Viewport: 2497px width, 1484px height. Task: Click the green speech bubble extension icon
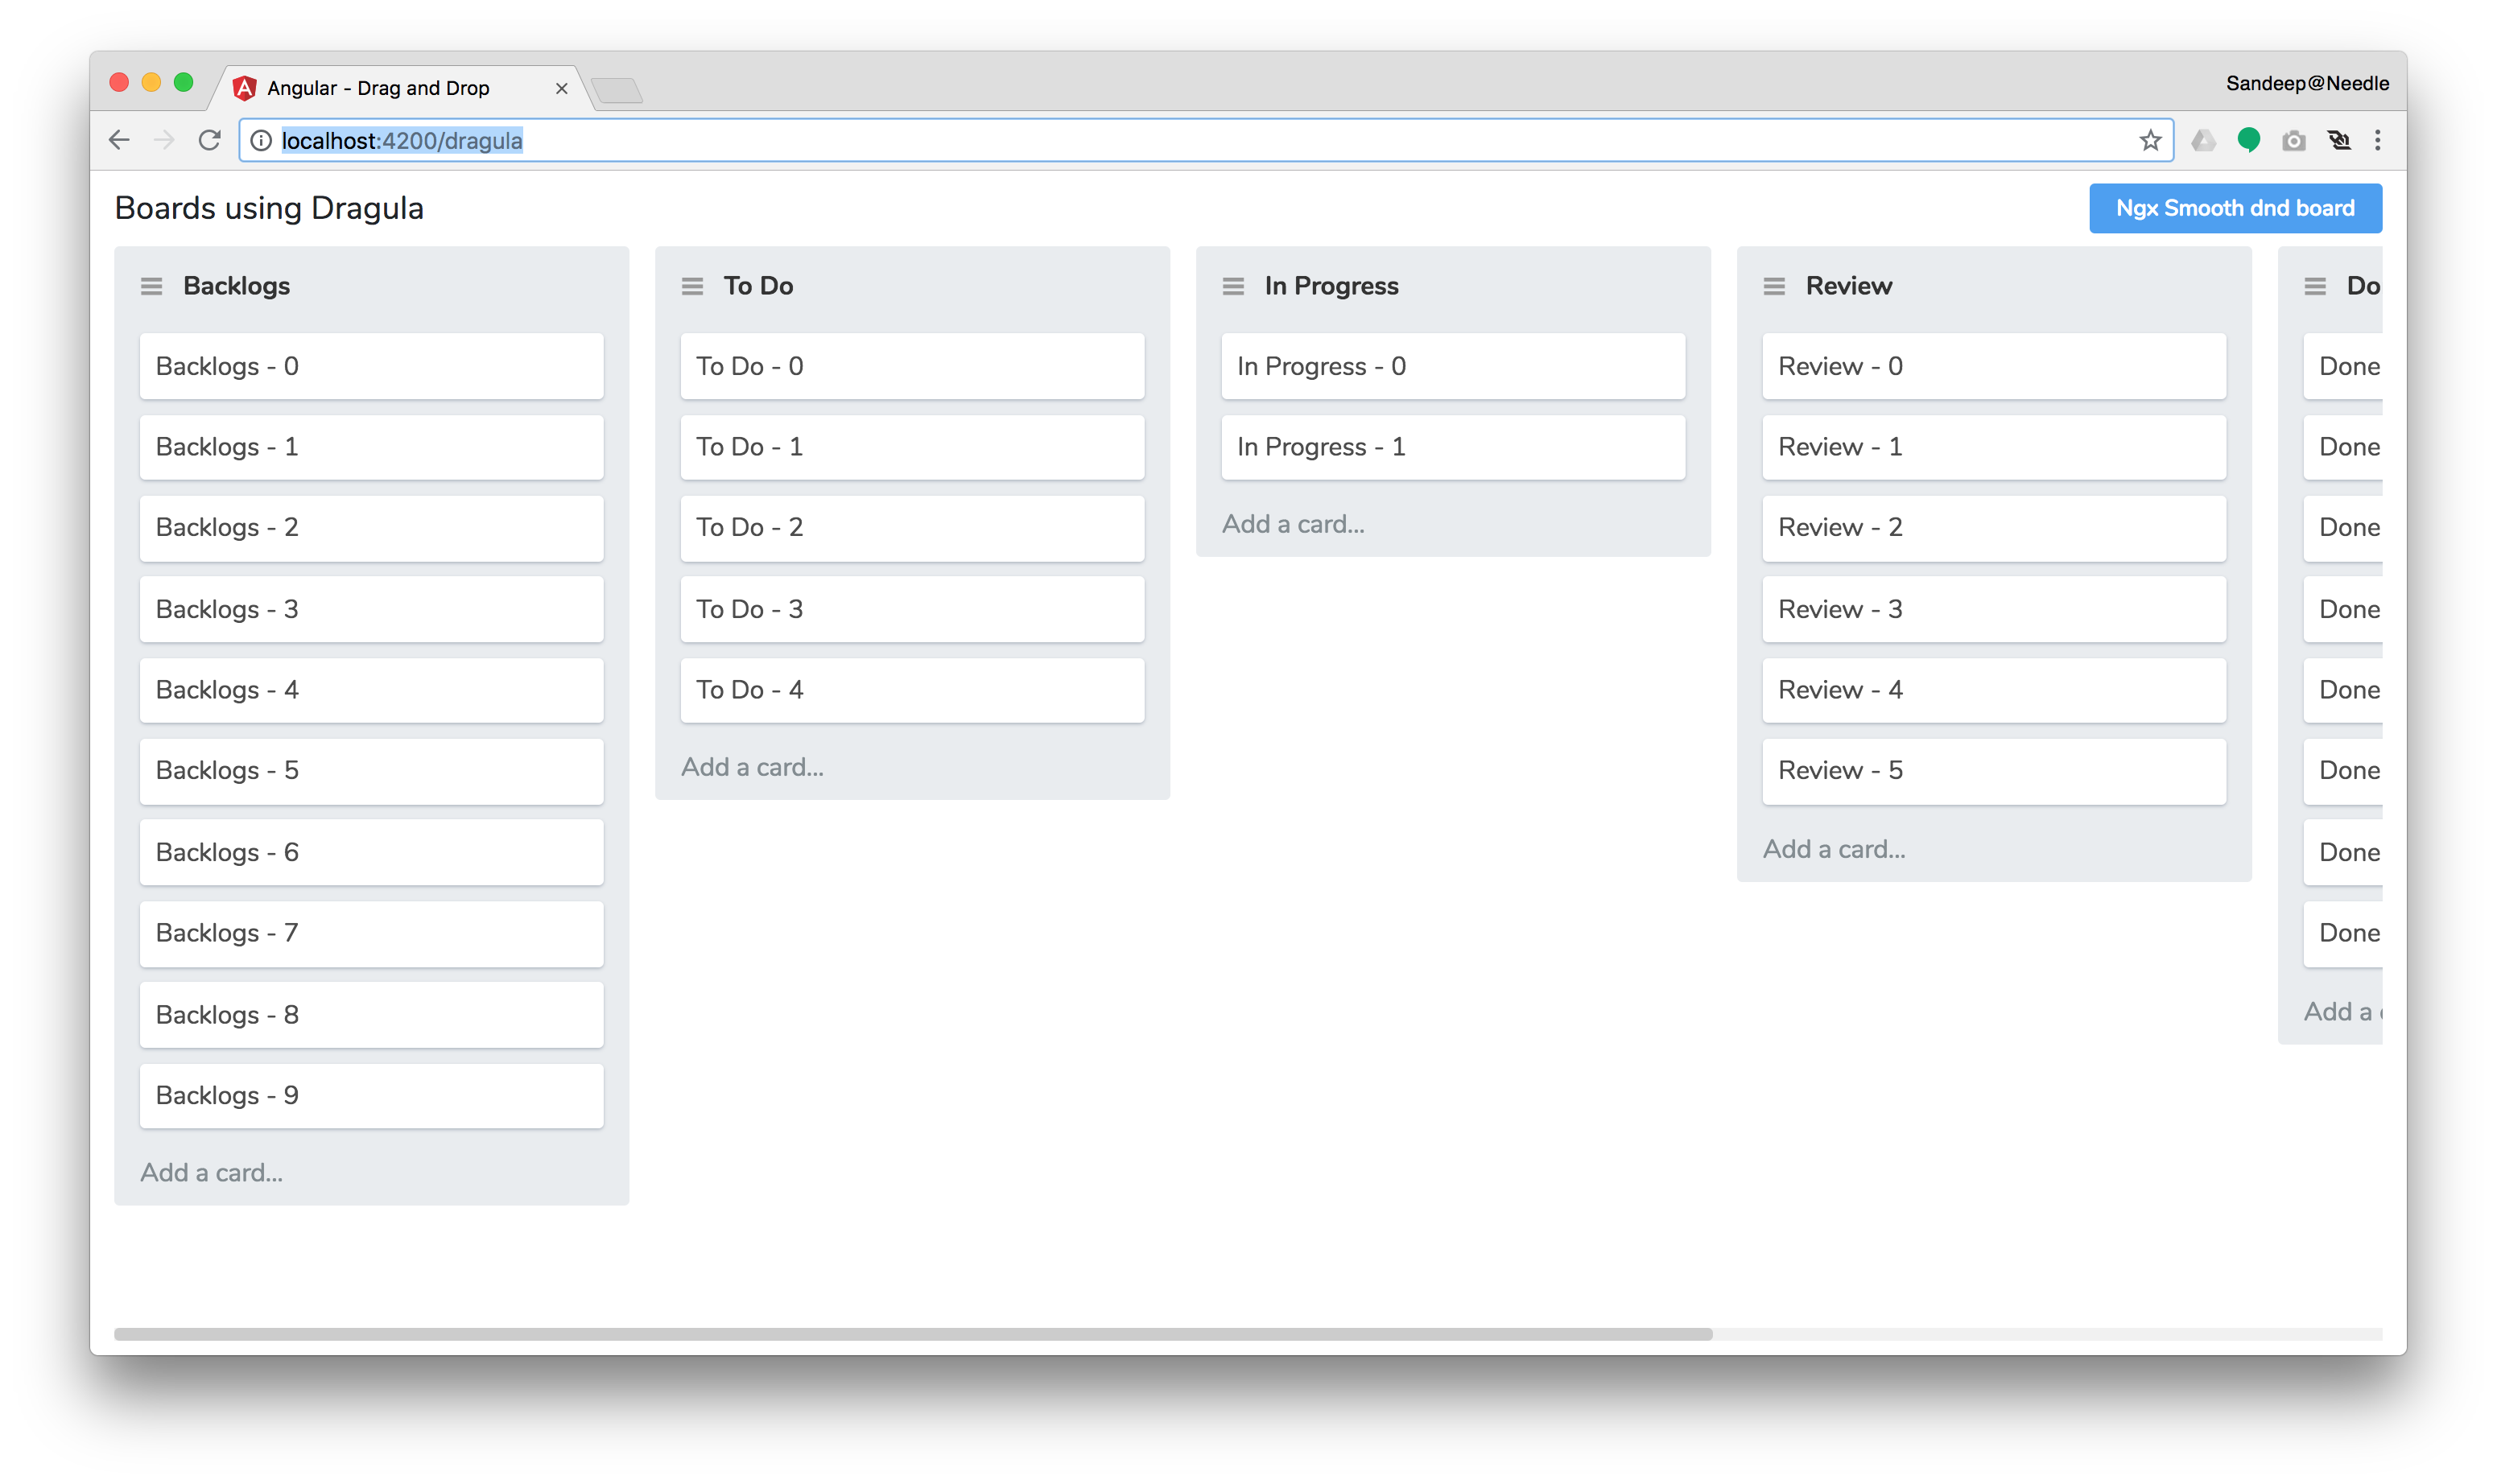coord(2249,140)
